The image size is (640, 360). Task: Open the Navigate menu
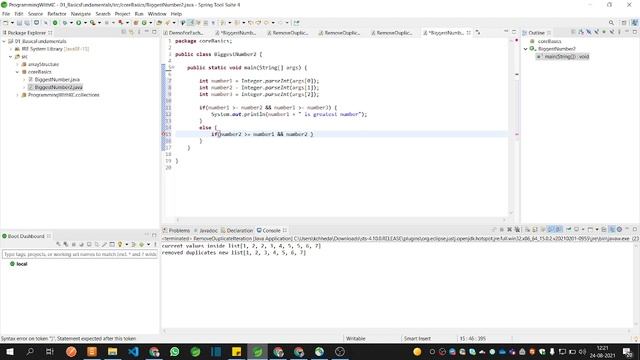pyautogui.click(x=81, y=13)
